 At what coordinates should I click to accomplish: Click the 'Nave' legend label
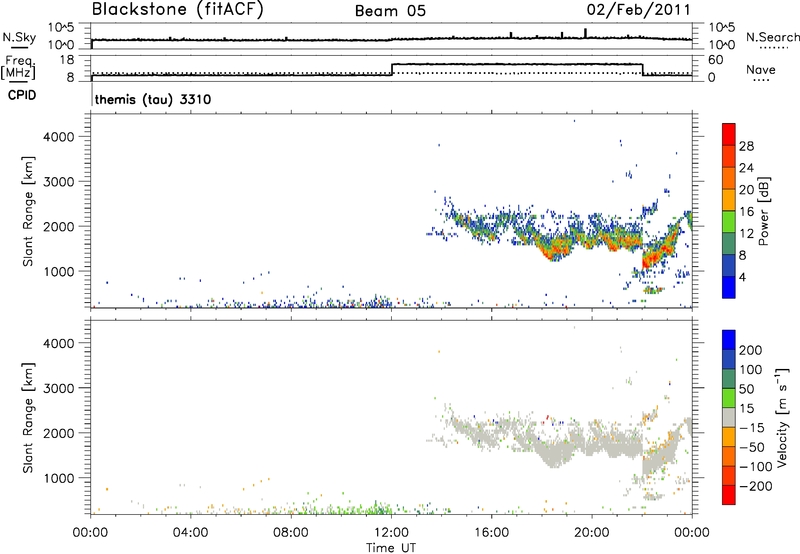(x=760, y=69)
